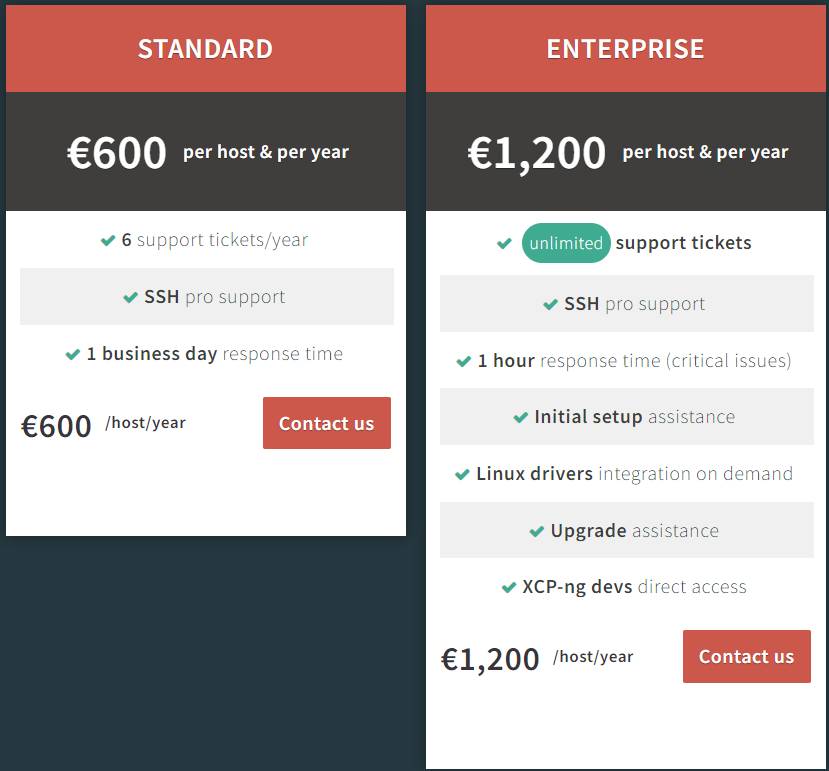
Task: Click the Enterprise plan Contact us button
Action: 747,656
